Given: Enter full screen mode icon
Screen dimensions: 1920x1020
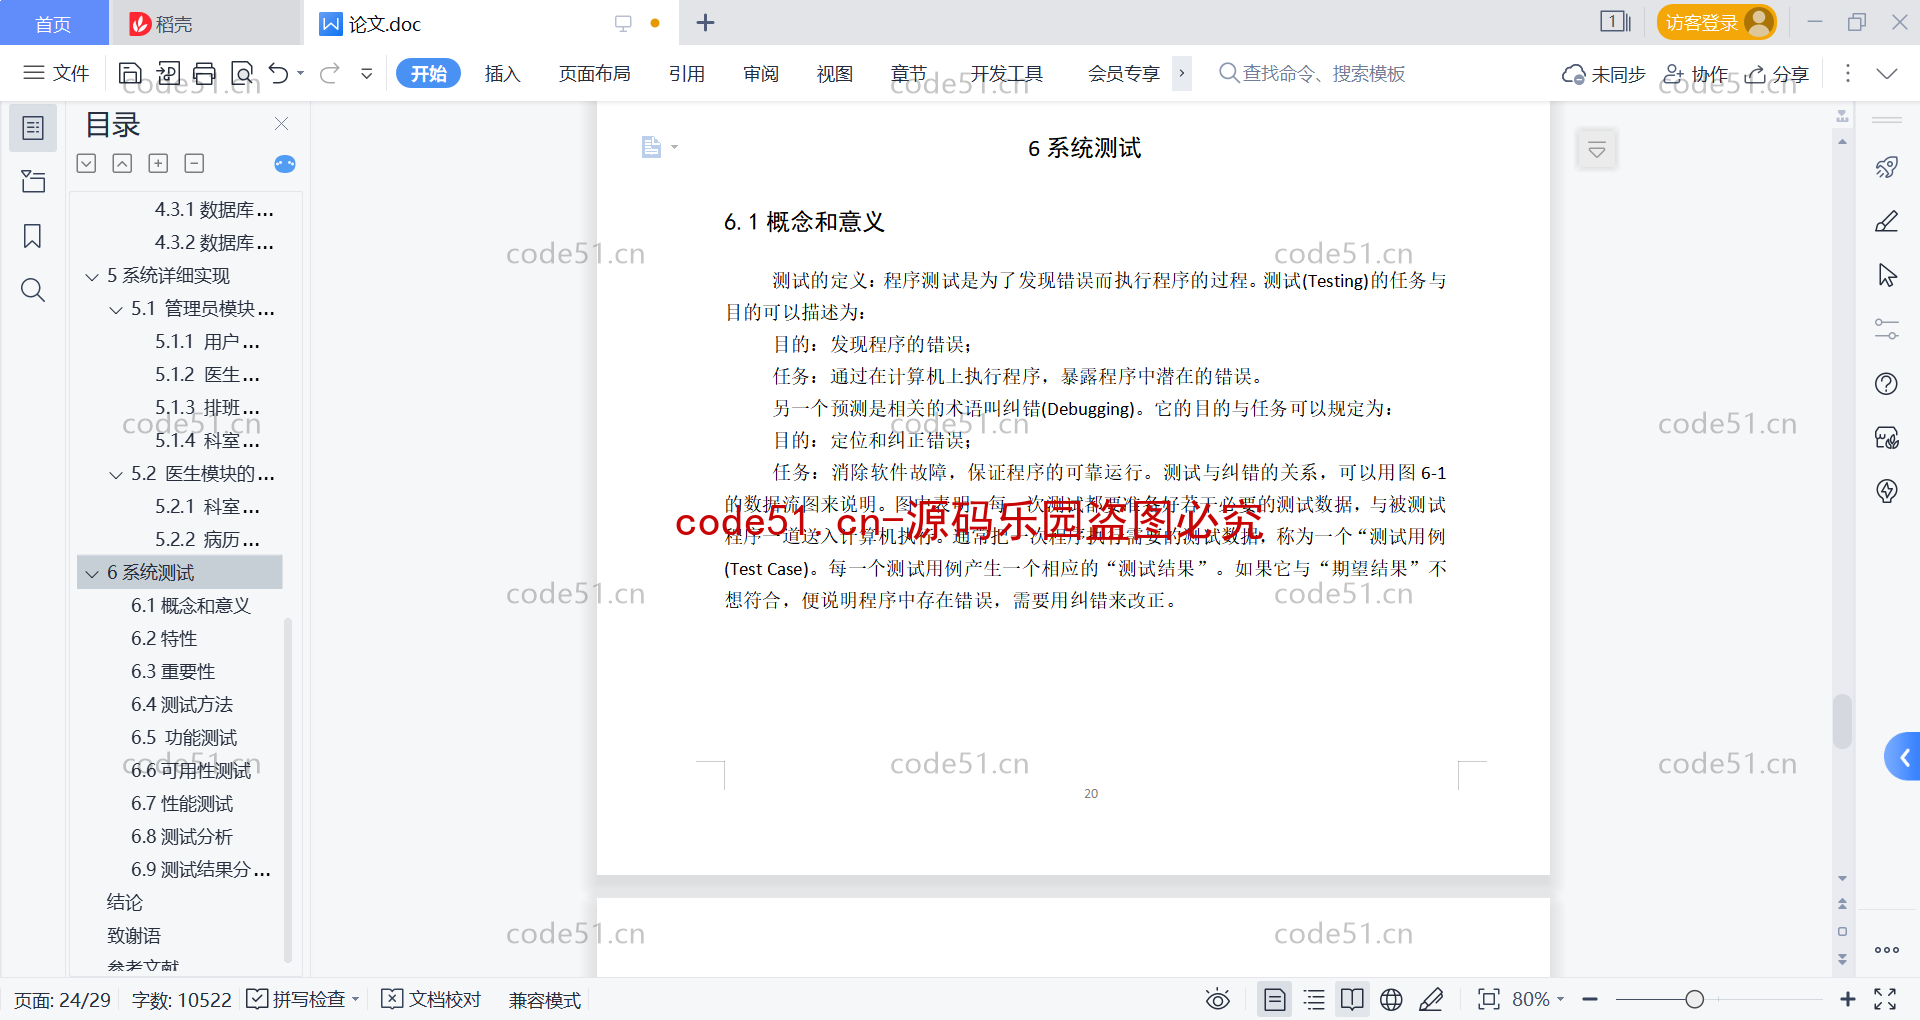Looking at the screenshot, I should click(1885, 999).
